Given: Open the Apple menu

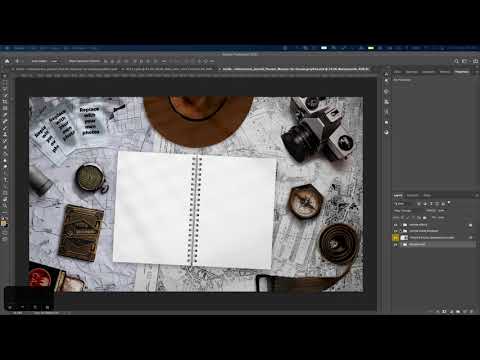Looking at the screenshot, I should click(7, 48).
